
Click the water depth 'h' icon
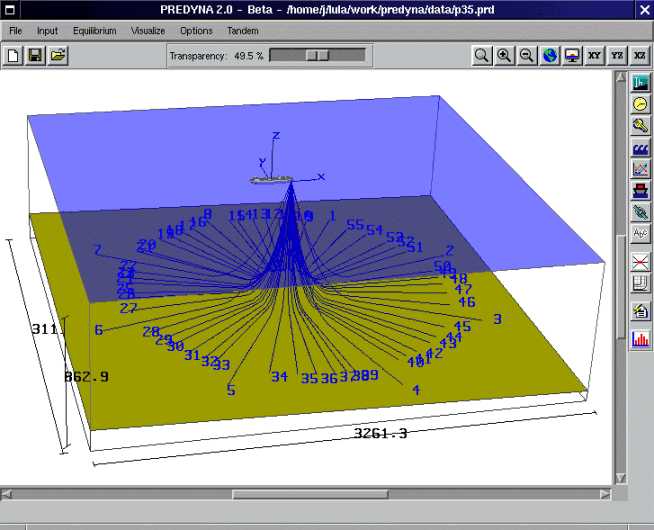click(640, 82)
